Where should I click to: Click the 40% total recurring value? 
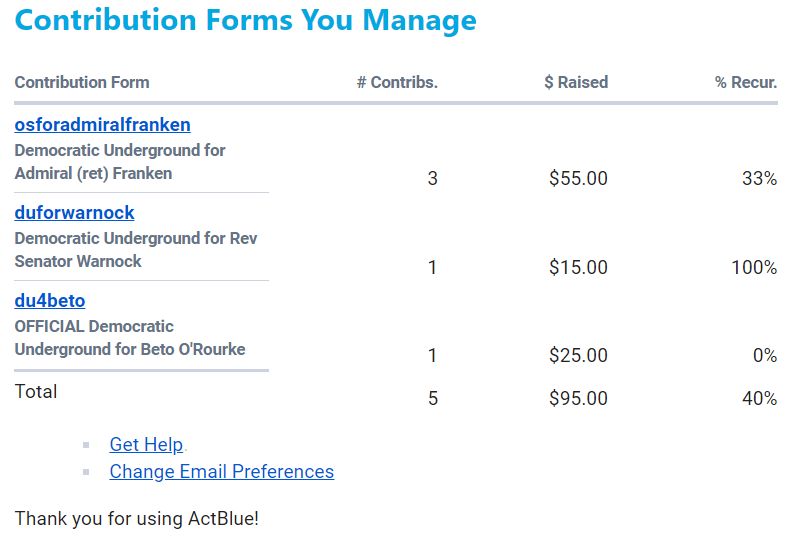(x=760, y=398)
